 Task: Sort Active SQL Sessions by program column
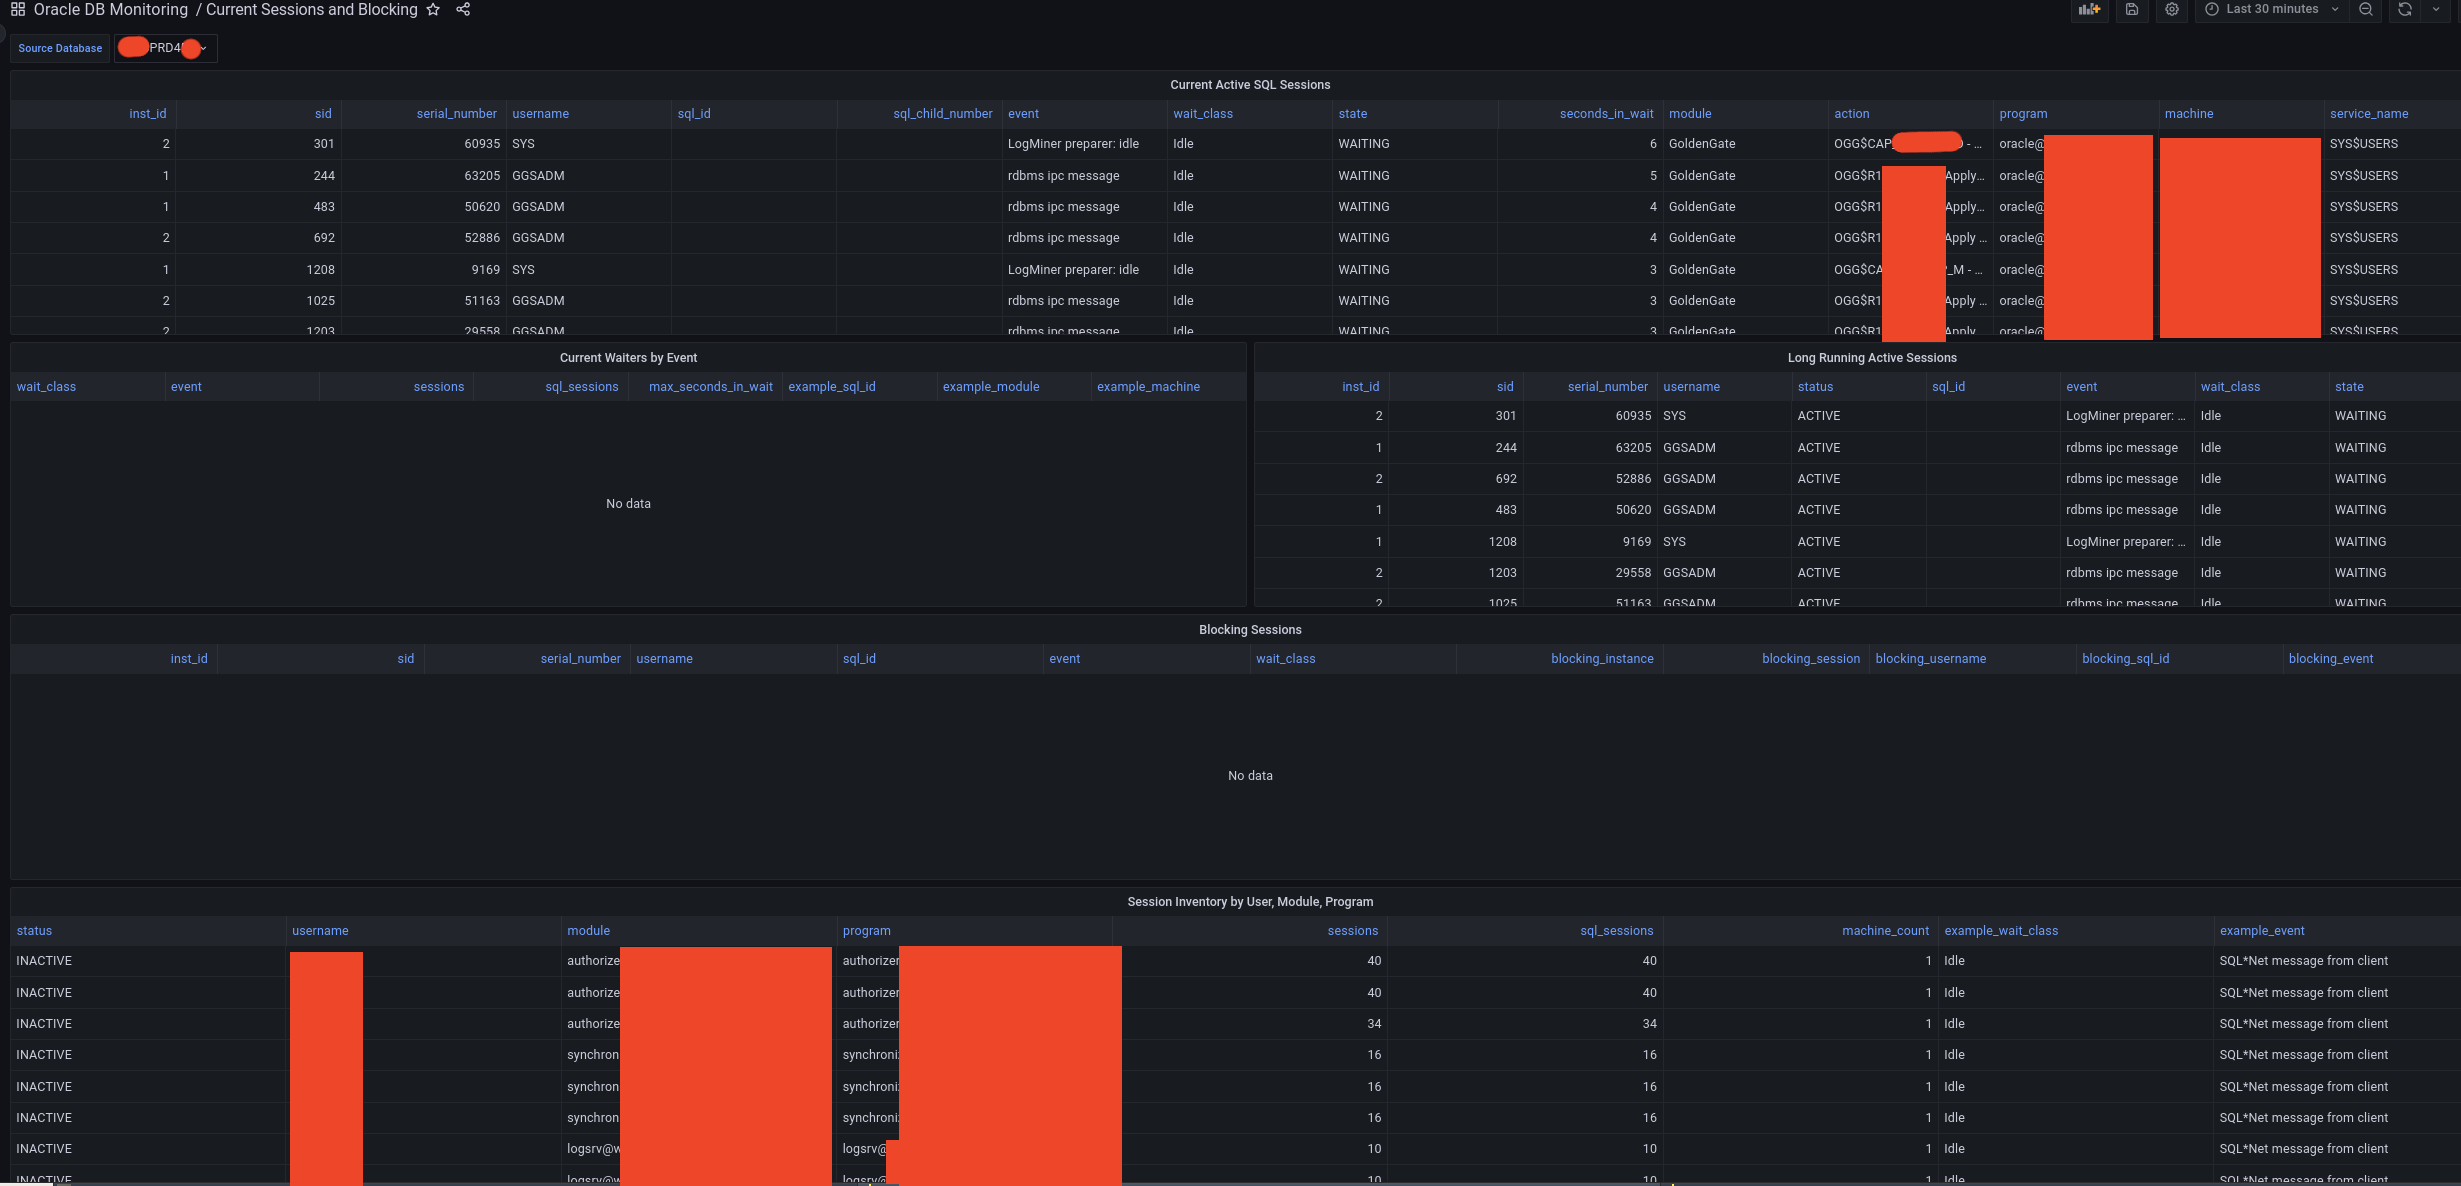(x=2023, y=114)
